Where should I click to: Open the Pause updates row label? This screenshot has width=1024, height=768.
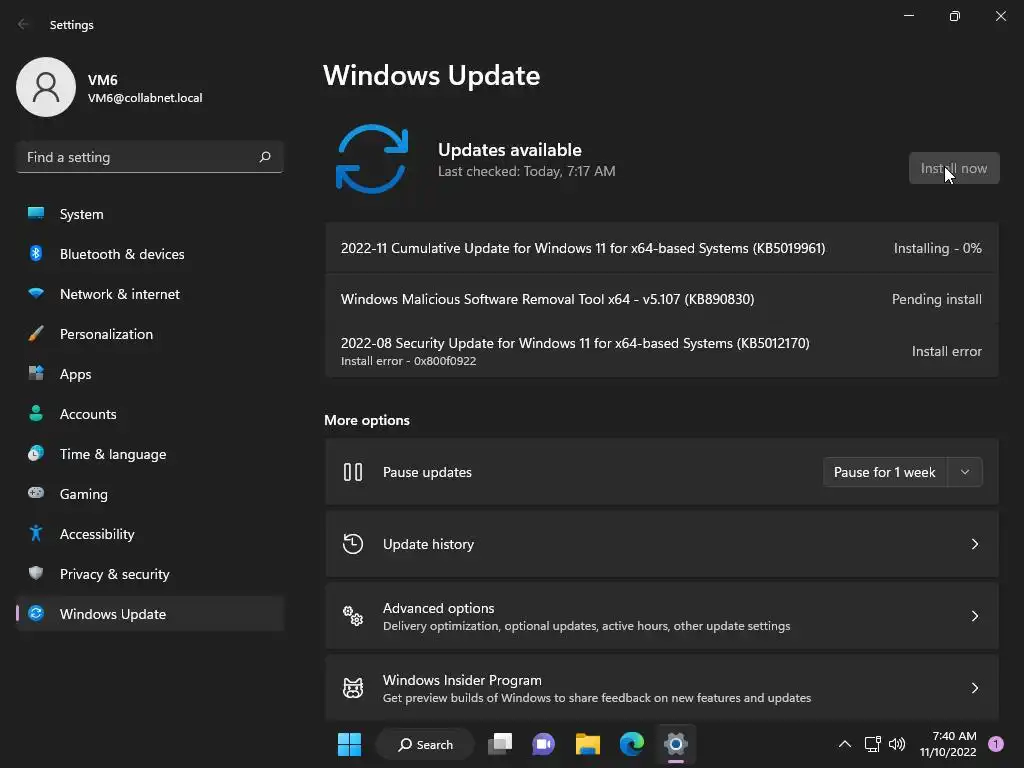point(427,472)
